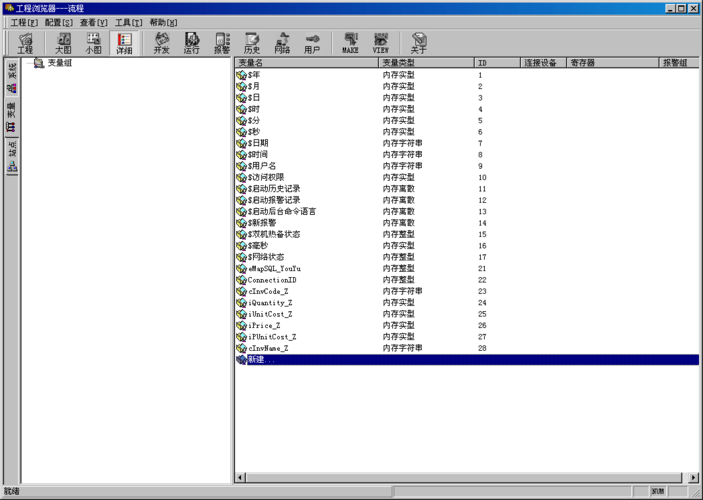Select the 变量组 tree node
The height and width of the screenshot is (500, 703).
pyautogui.click(x=59, y=63)
